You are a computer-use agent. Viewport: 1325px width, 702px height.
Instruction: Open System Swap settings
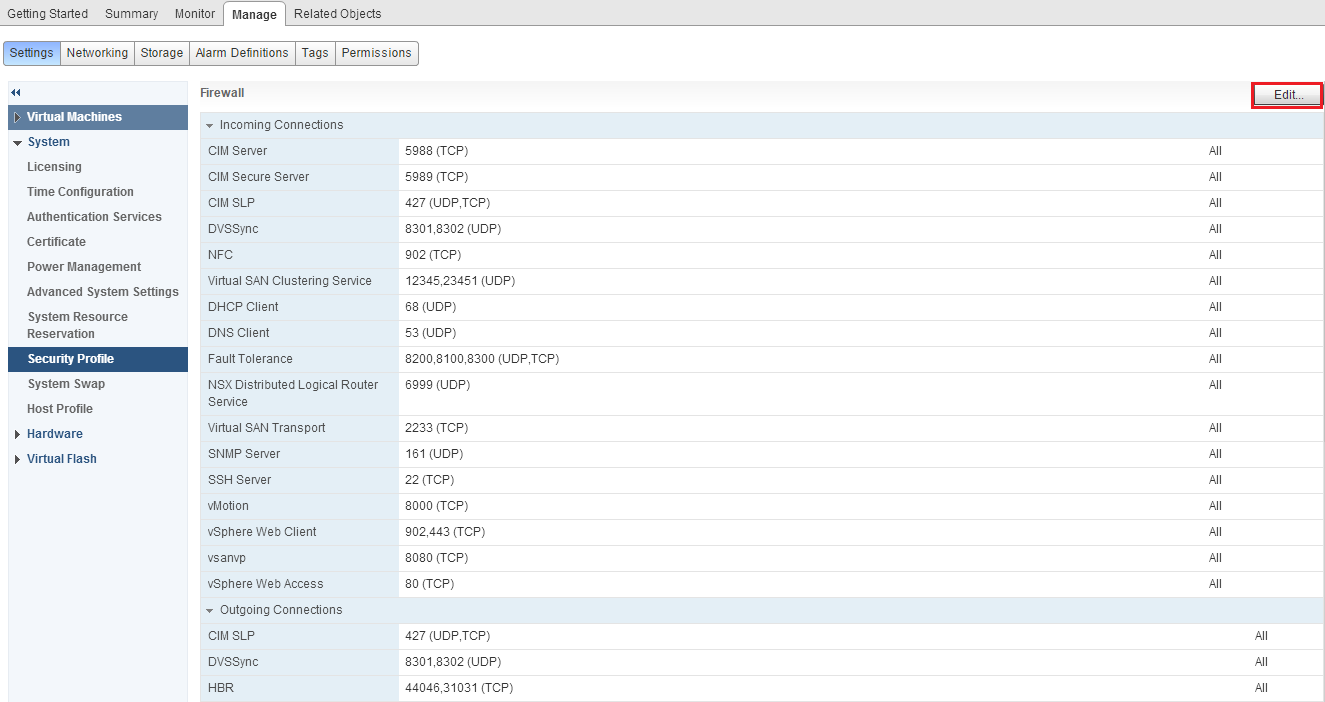coord(66,384)
